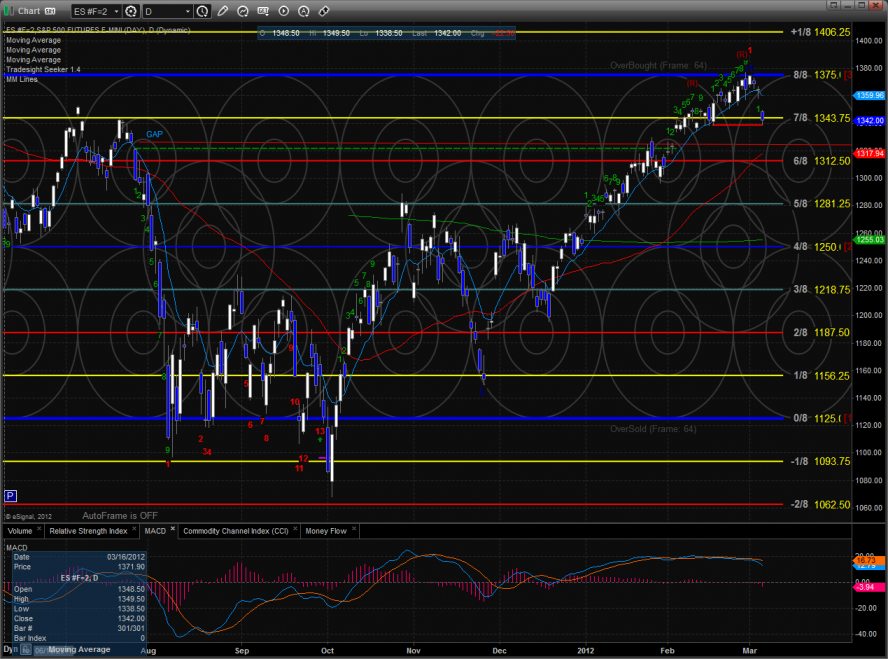Open the ES #F=2 symbol dropdown

(x=95, y=11)
